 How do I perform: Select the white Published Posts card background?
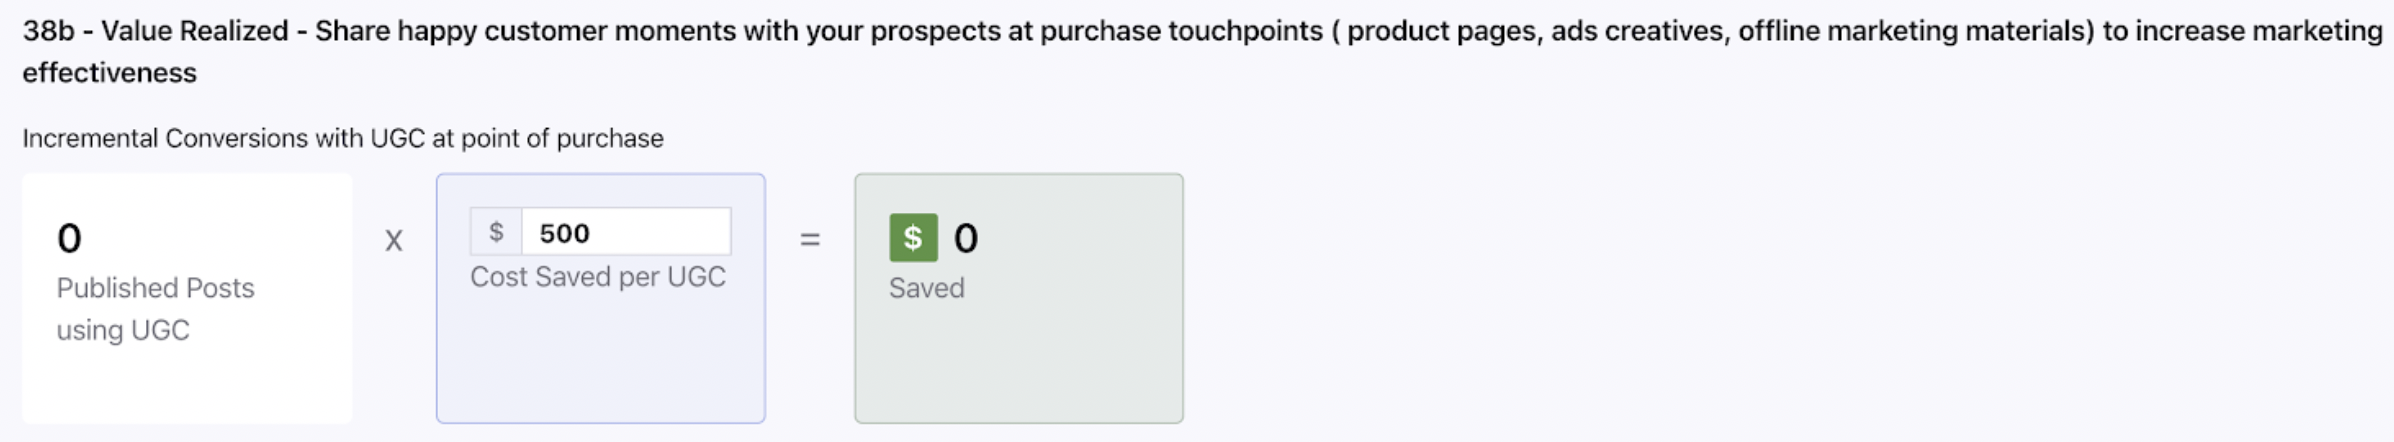[x=187, y=385]
